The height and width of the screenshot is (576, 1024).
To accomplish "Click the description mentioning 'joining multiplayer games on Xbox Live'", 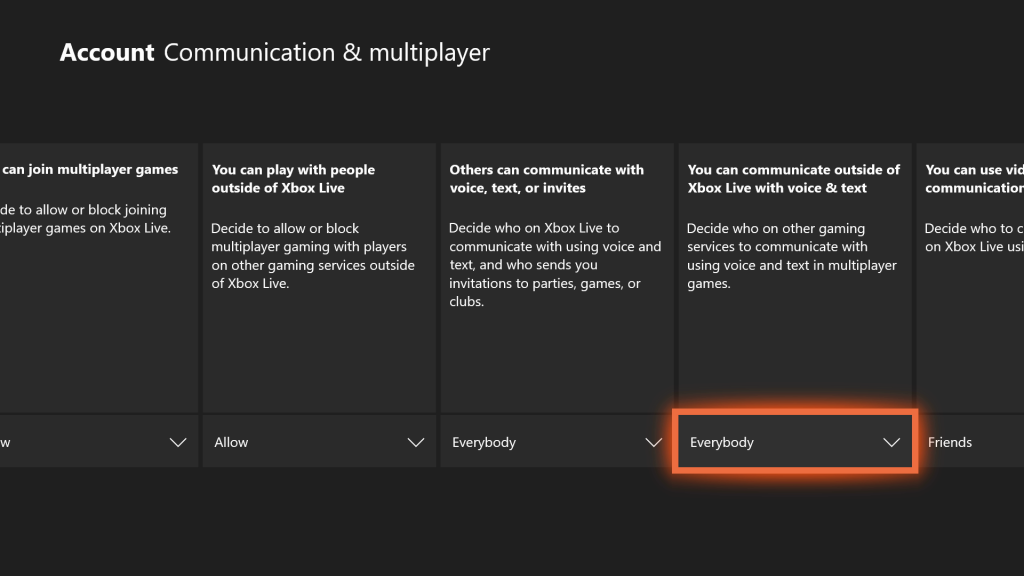I will pyautogui.click(x=86, y=219).
